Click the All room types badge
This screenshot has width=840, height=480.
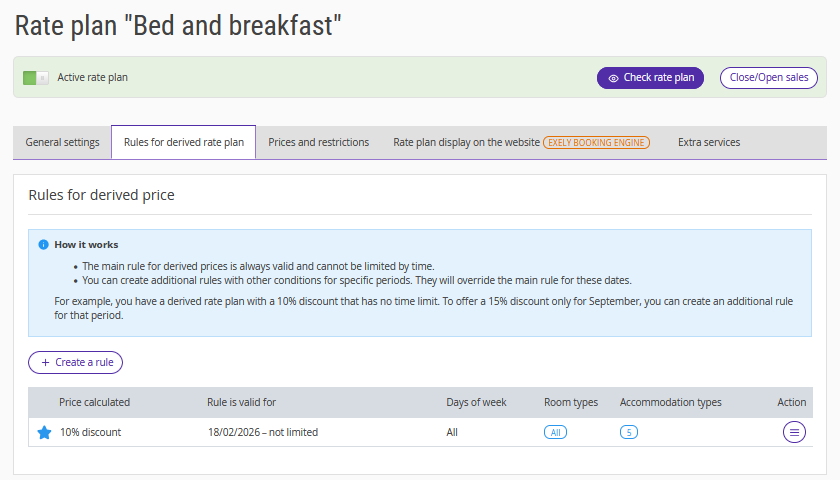point(555,432)
